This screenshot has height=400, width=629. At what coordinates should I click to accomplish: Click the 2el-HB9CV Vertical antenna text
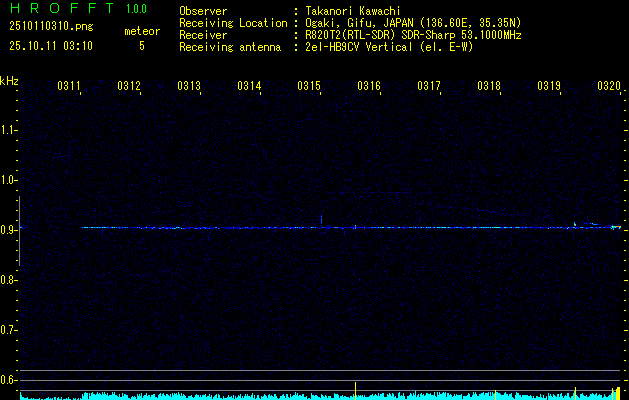coord(389,47)
